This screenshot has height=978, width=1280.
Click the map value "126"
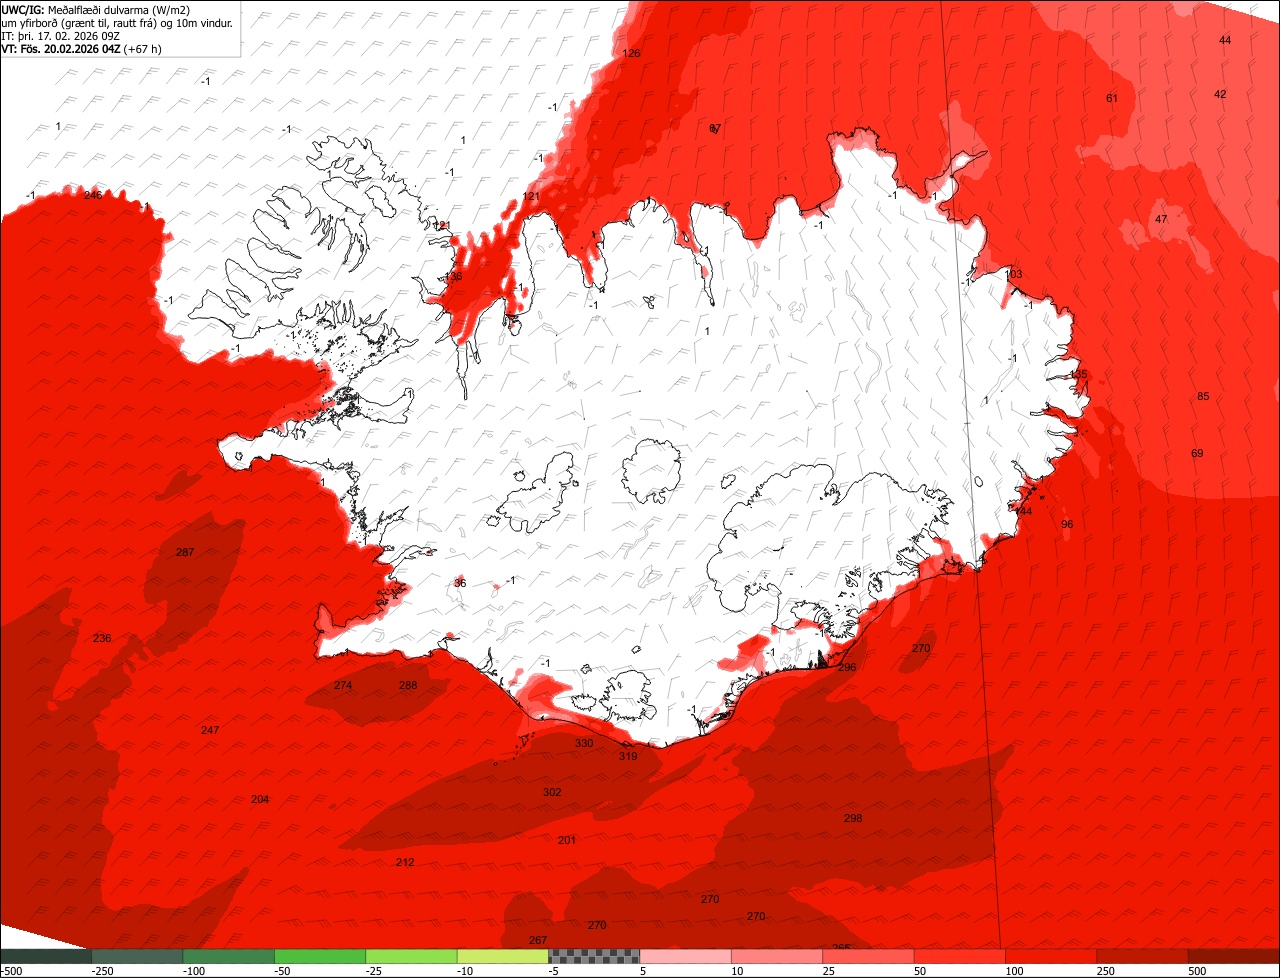[631, 53]
